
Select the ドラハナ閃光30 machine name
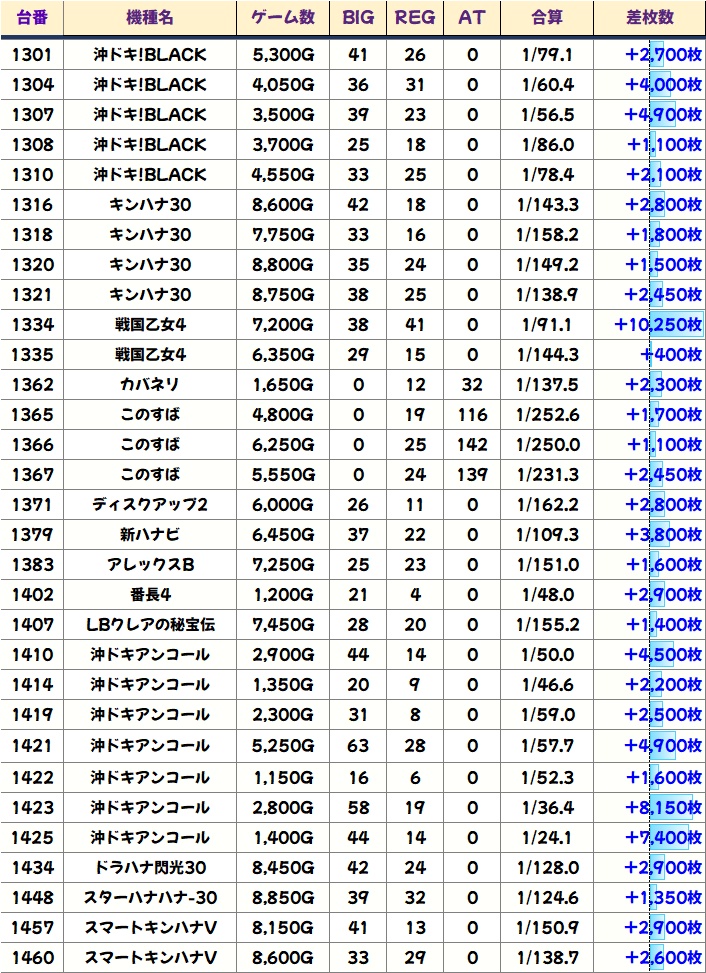[150, 867]
